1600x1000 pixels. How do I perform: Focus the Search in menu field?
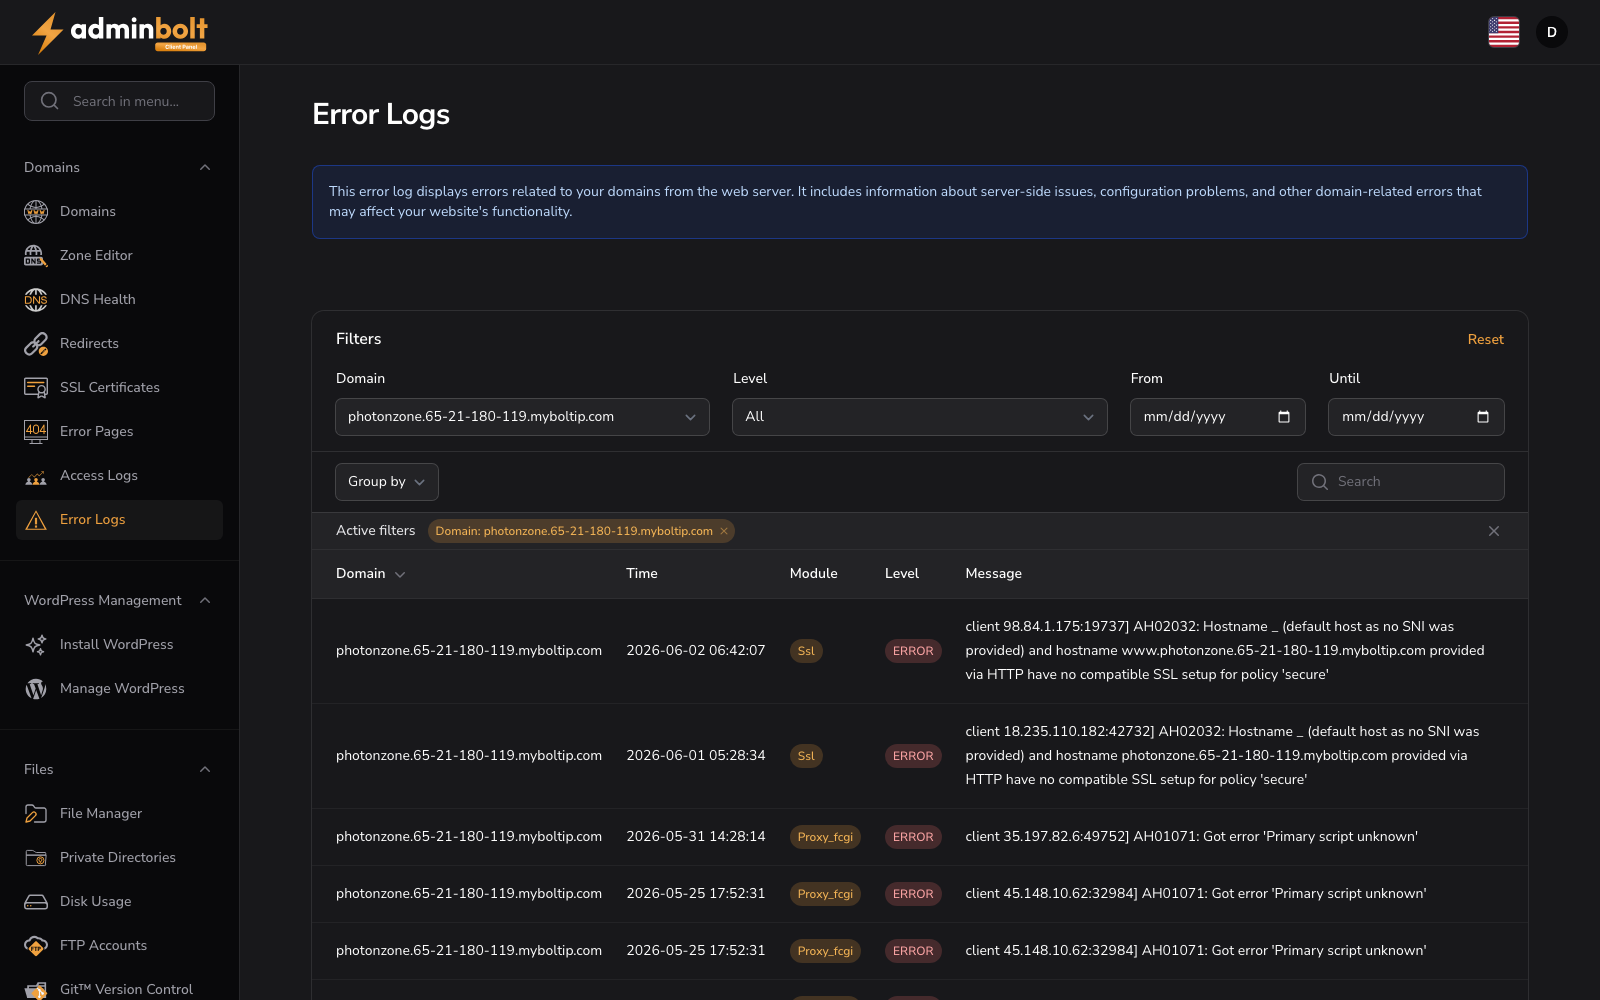tap(119, 101)
